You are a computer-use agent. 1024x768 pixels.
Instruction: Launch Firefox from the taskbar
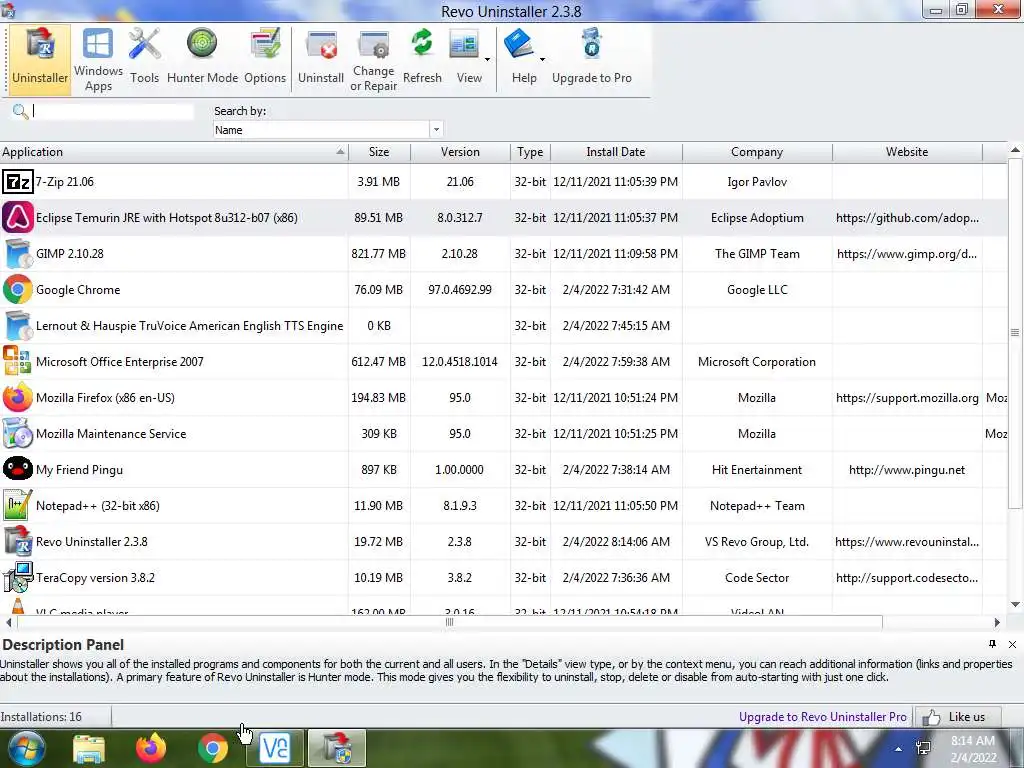tap(151, 748)
